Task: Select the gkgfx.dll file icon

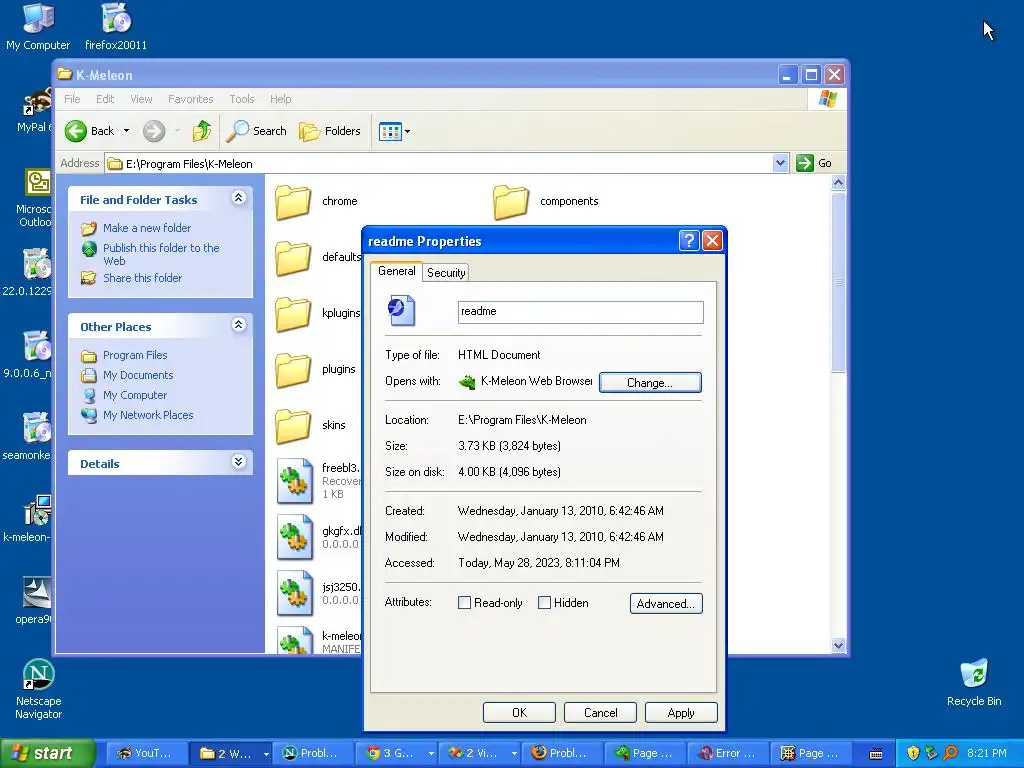Action: [x=295, y=537]
